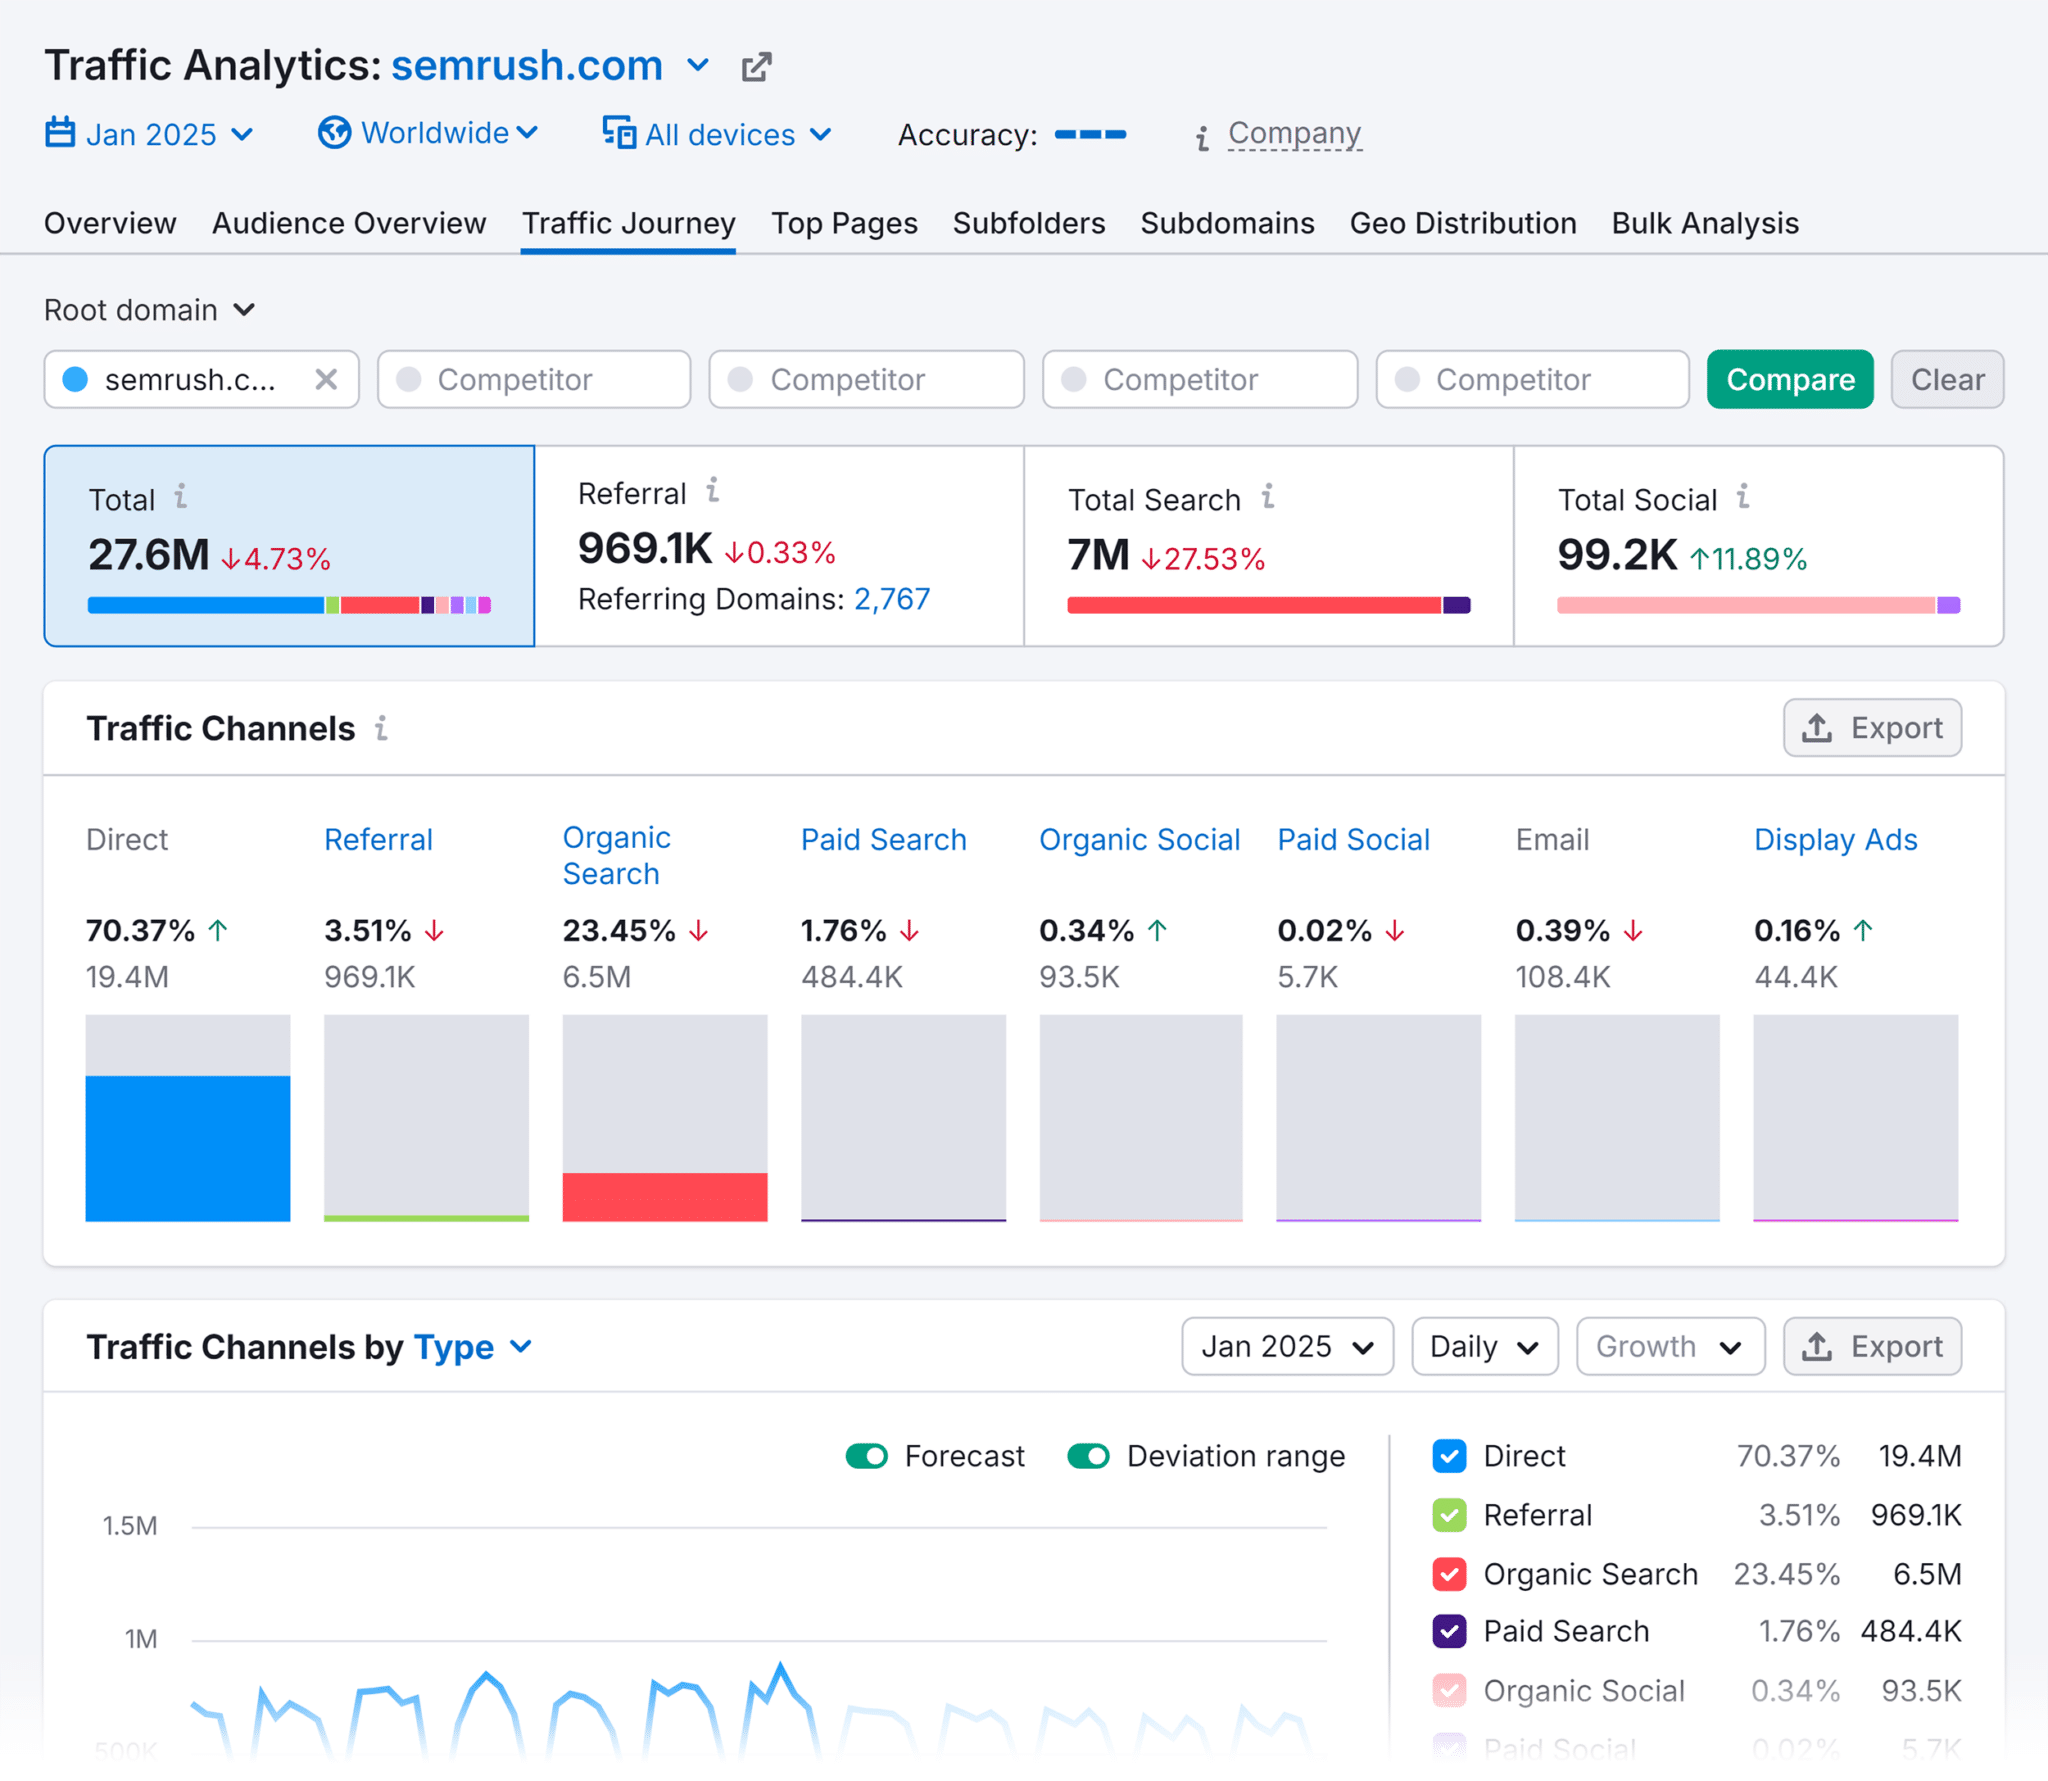
Task: Open the Jan 2025 date selector at top
Action: tap(150, 133)
